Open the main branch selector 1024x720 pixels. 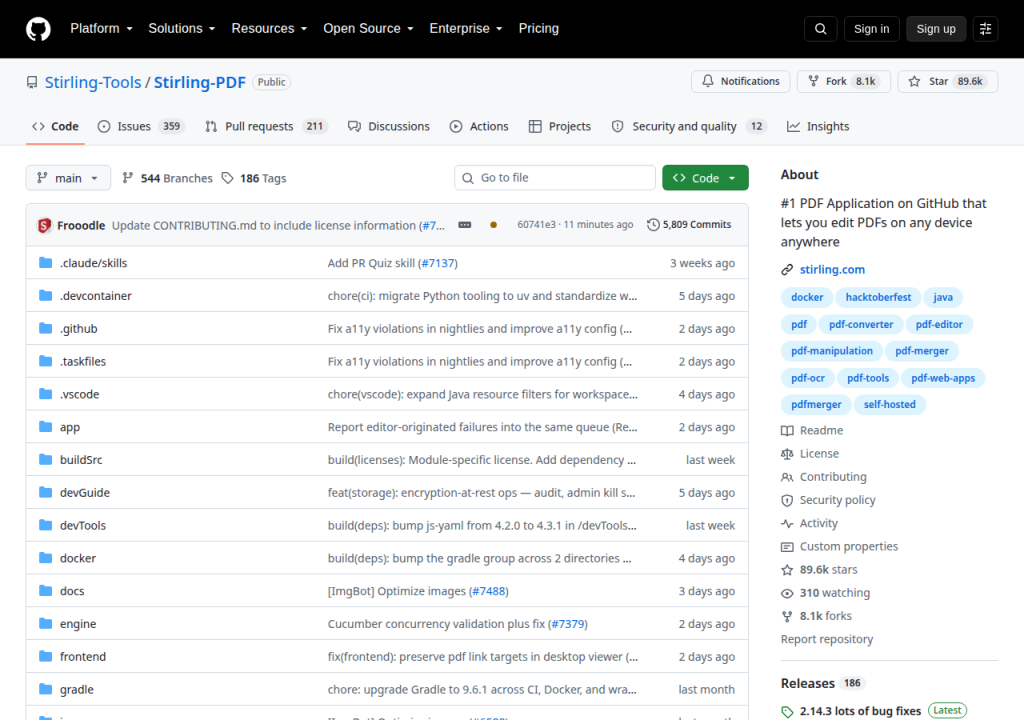click(68, 178)
